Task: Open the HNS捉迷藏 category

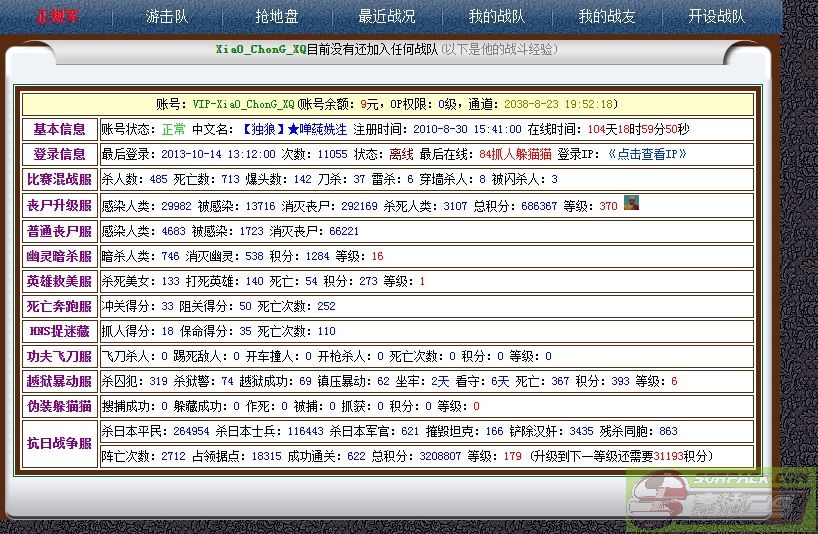Action: click(x=60, y=331)
